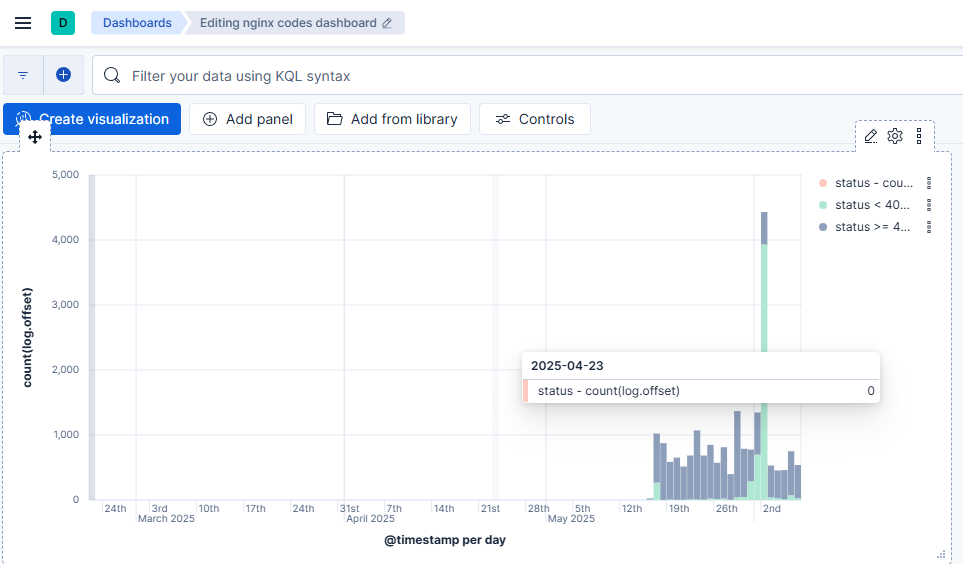Open the panel more actions menu
The image size is (963, 564).
click(919, 136)
